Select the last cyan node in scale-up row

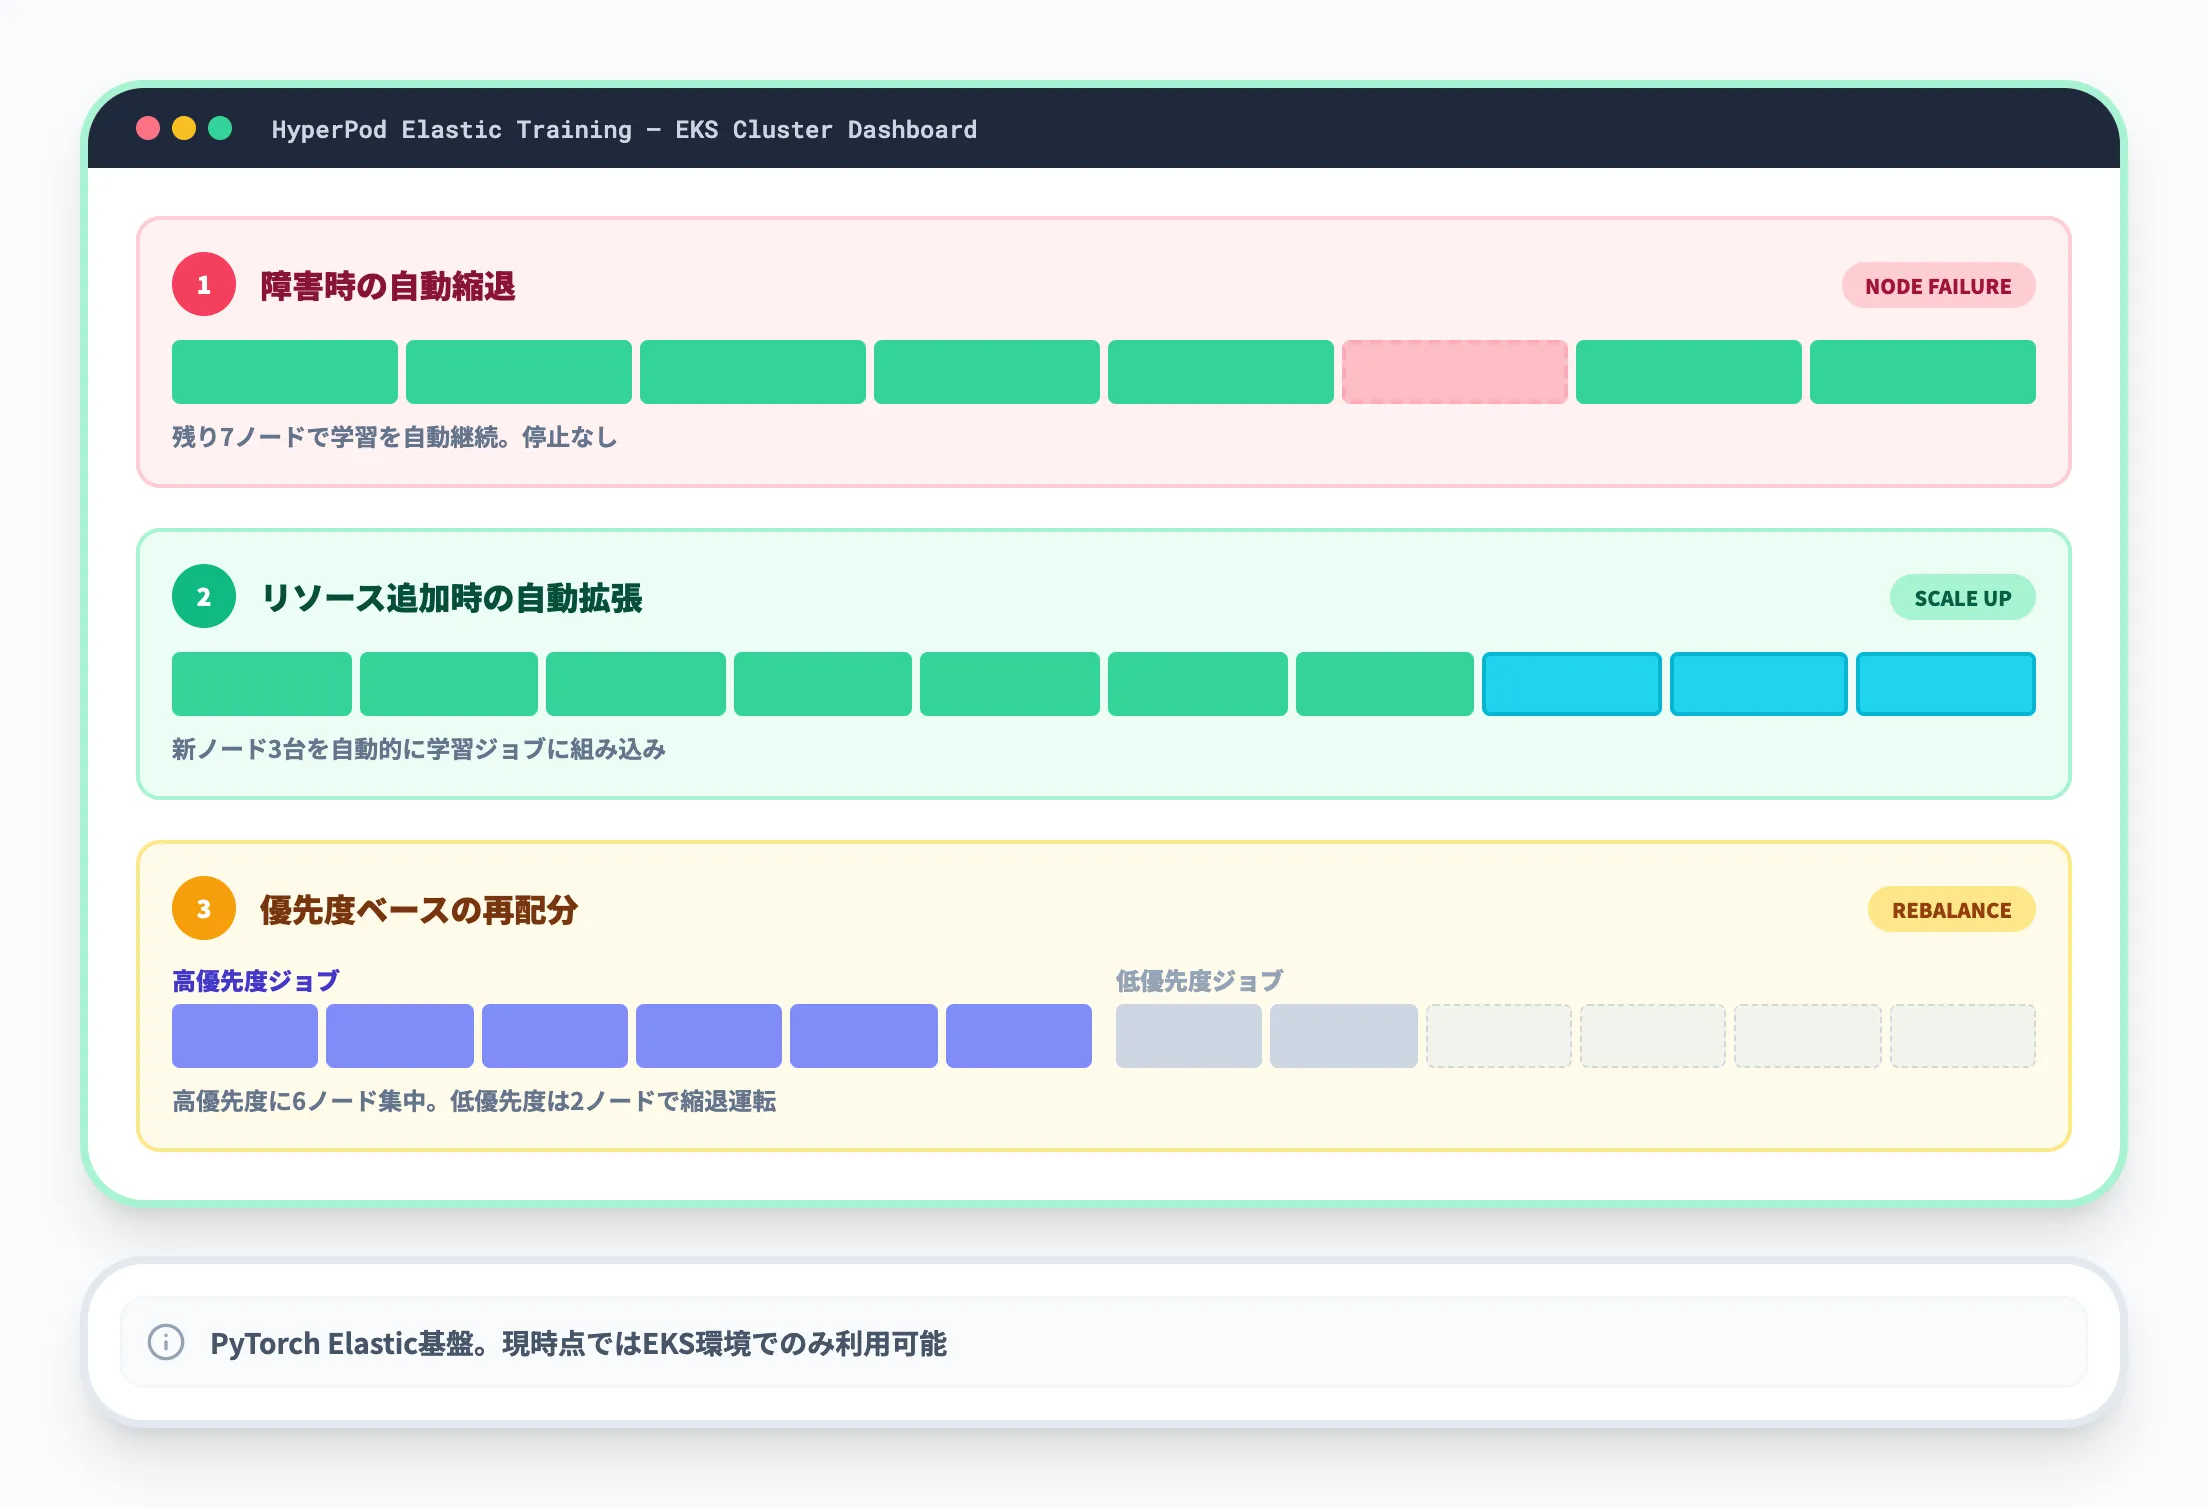pyautogui.click(x=1944, y=684)
